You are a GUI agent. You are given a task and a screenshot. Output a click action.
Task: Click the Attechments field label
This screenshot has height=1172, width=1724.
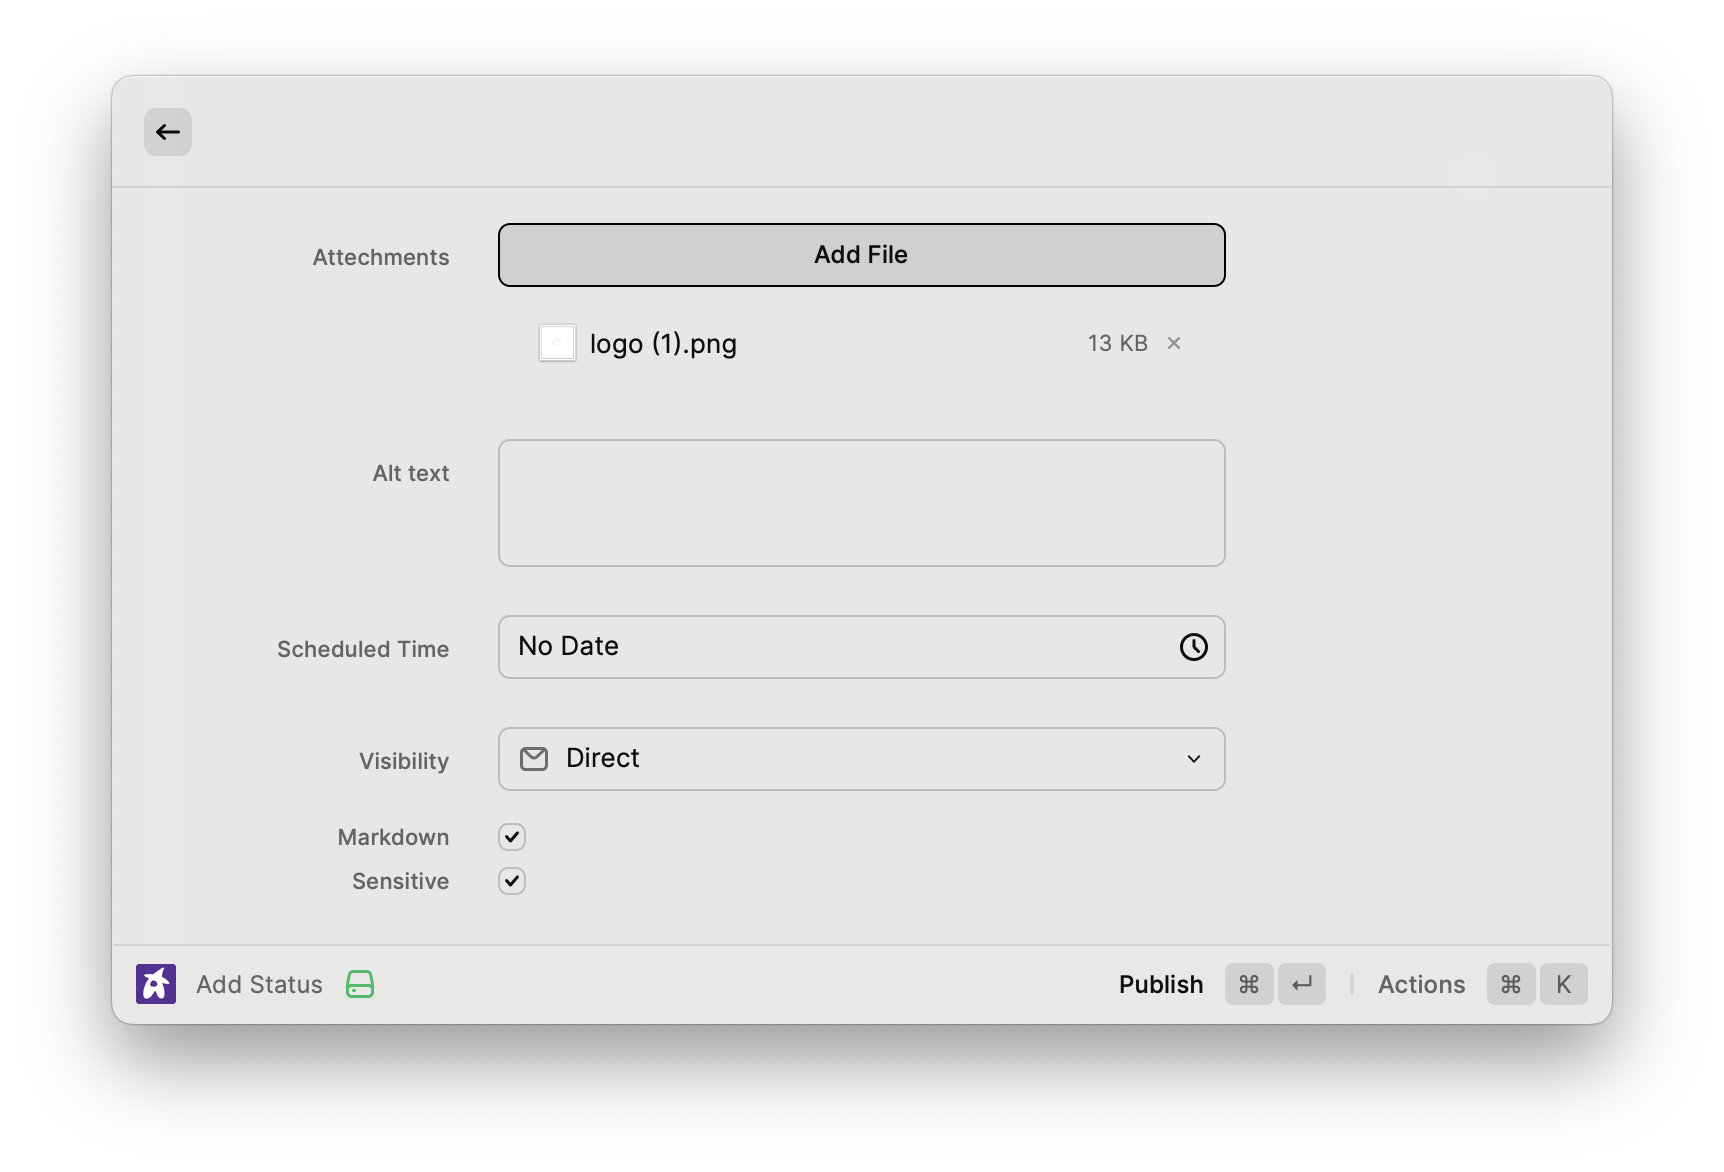[381, 257]
